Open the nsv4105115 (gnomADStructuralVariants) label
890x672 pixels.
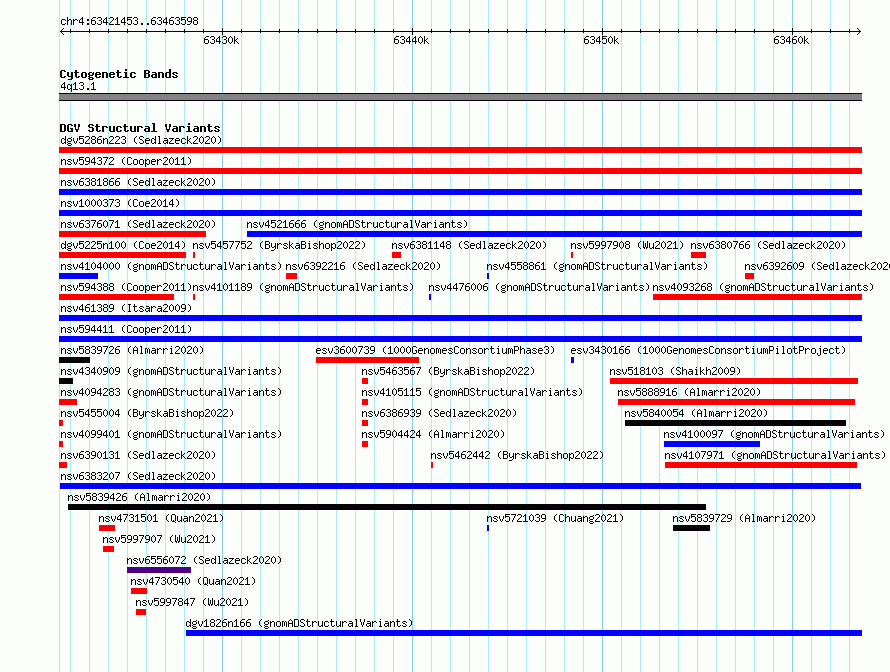tap(472, 392)
